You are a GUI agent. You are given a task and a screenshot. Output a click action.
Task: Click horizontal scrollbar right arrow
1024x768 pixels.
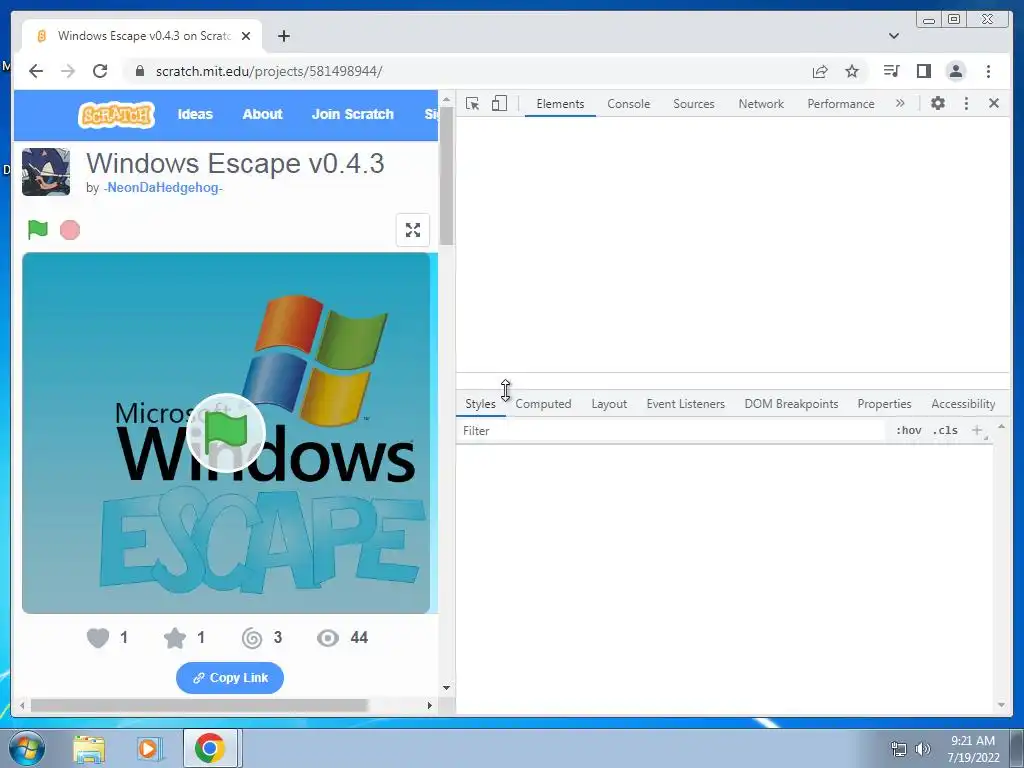[429, 705]
